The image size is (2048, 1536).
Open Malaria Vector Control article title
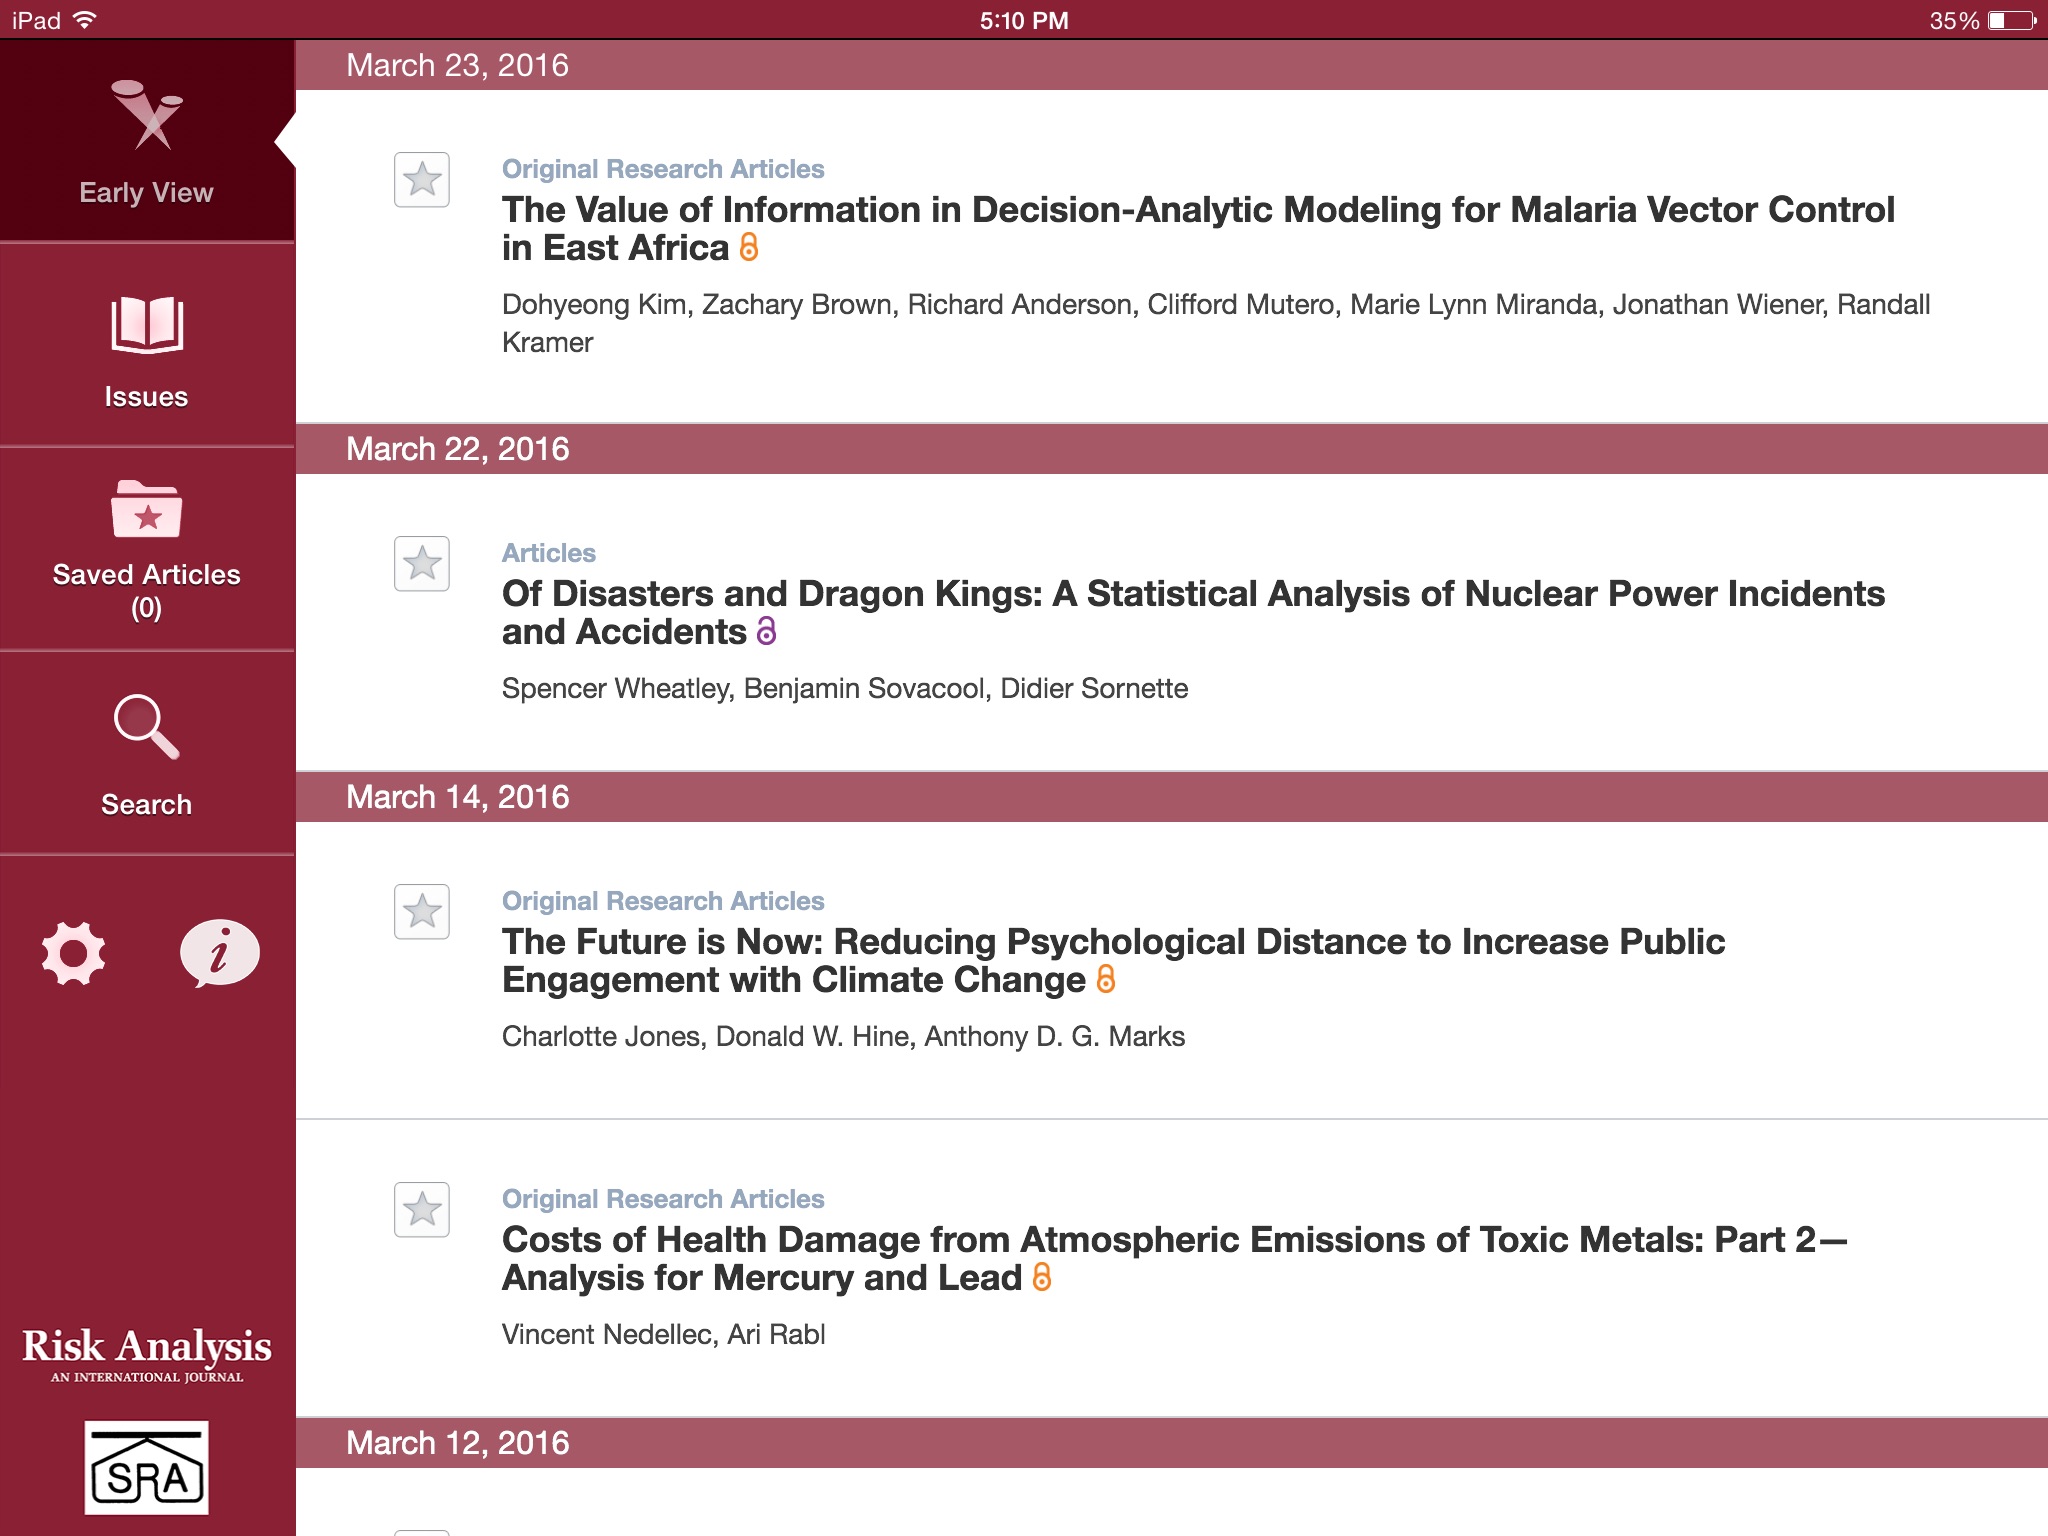[x=1197, y=210]
